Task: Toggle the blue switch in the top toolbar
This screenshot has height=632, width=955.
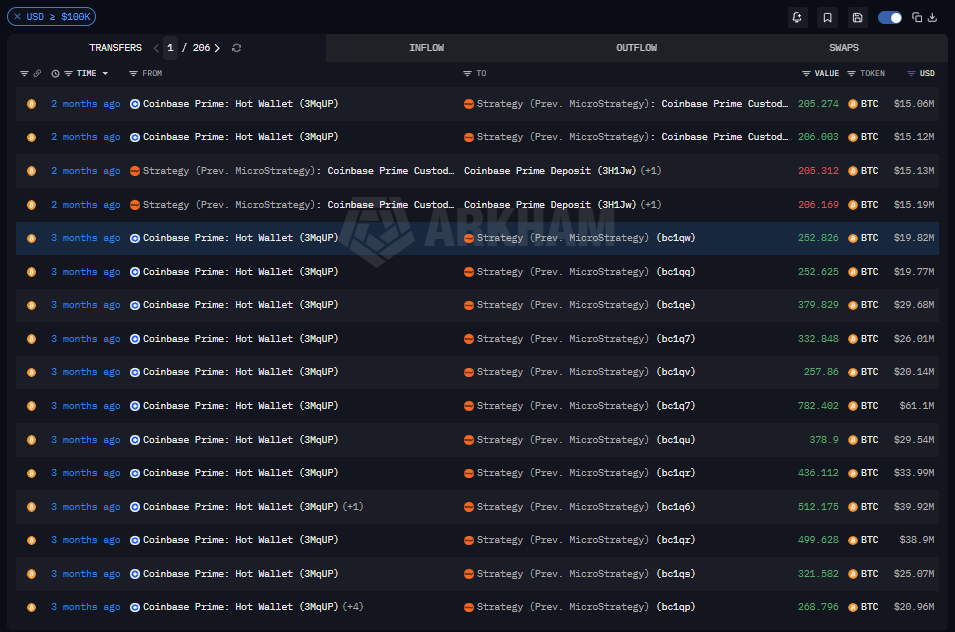Action: [x=889, y=18]
